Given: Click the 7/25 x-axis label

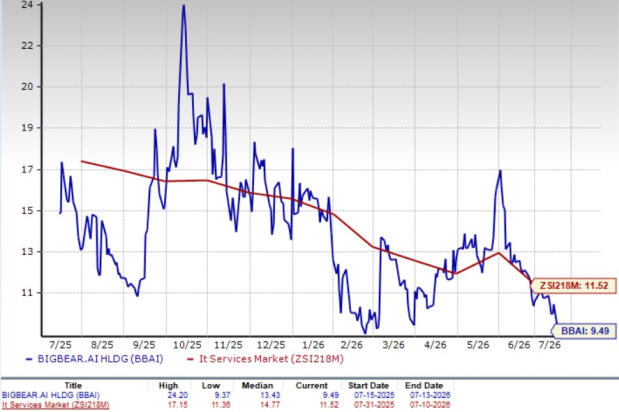Looking at the screenshot, I should click(x=61, y=345).
